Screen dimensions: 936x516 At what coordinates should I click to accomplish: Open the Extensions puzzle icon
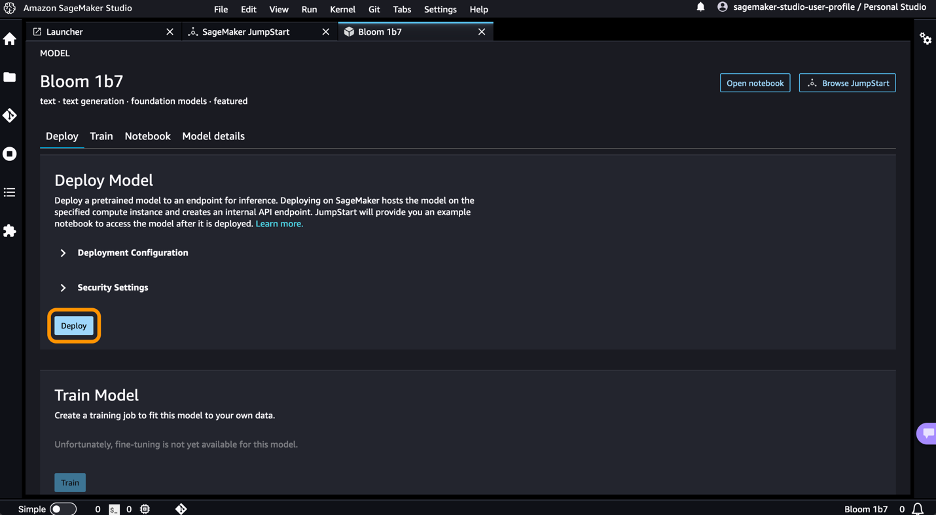tap(10, 231)
